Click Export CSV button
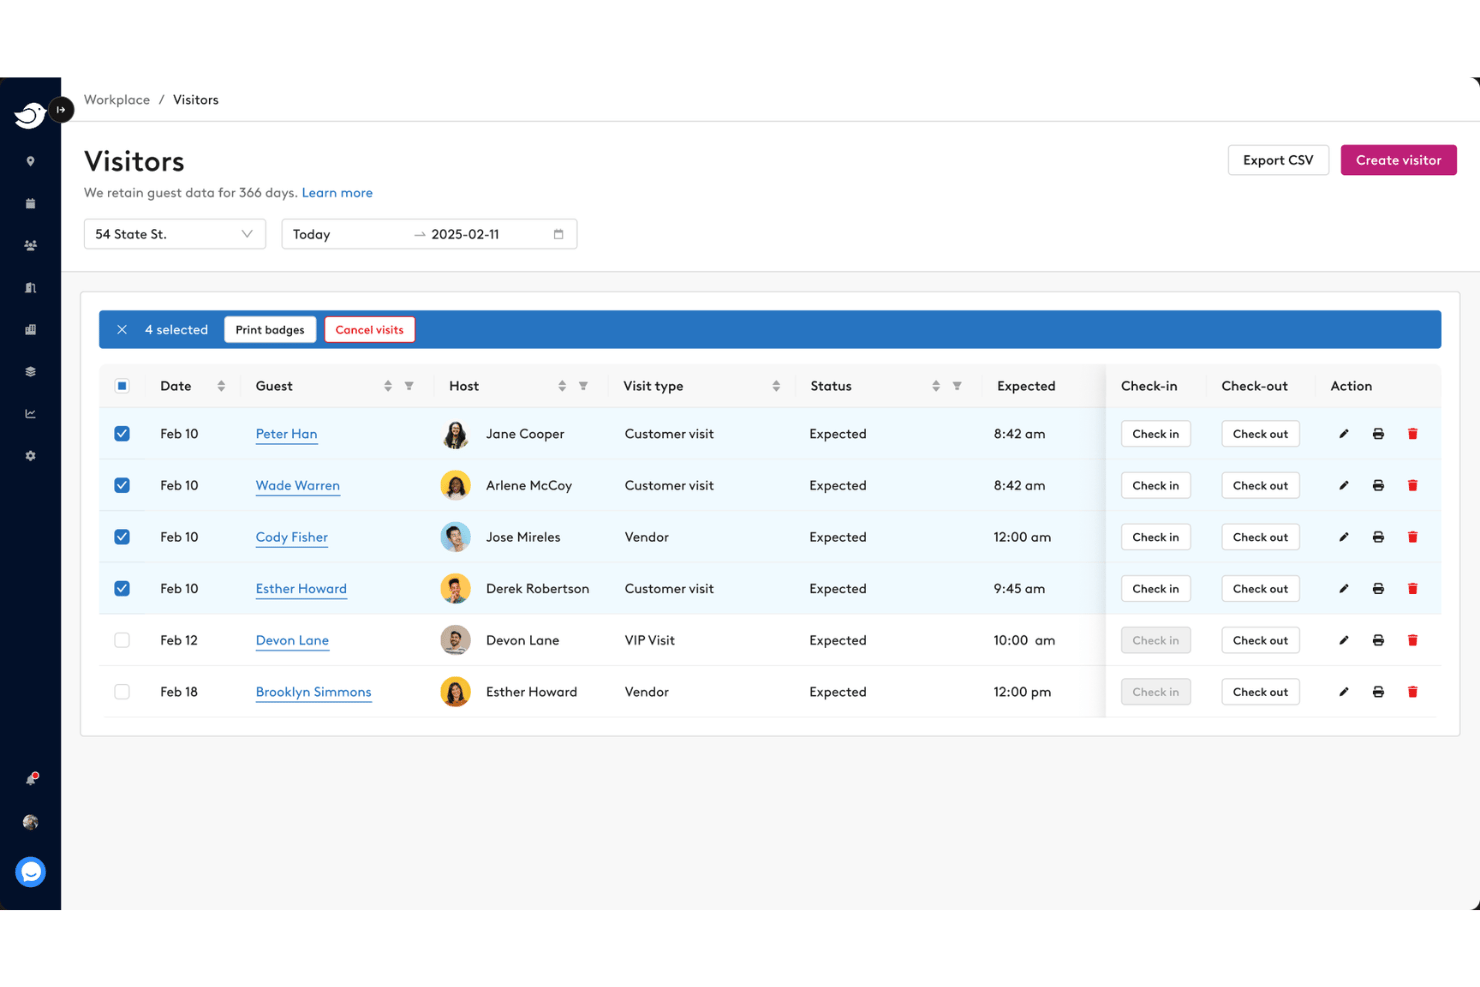 (1278, 160)
